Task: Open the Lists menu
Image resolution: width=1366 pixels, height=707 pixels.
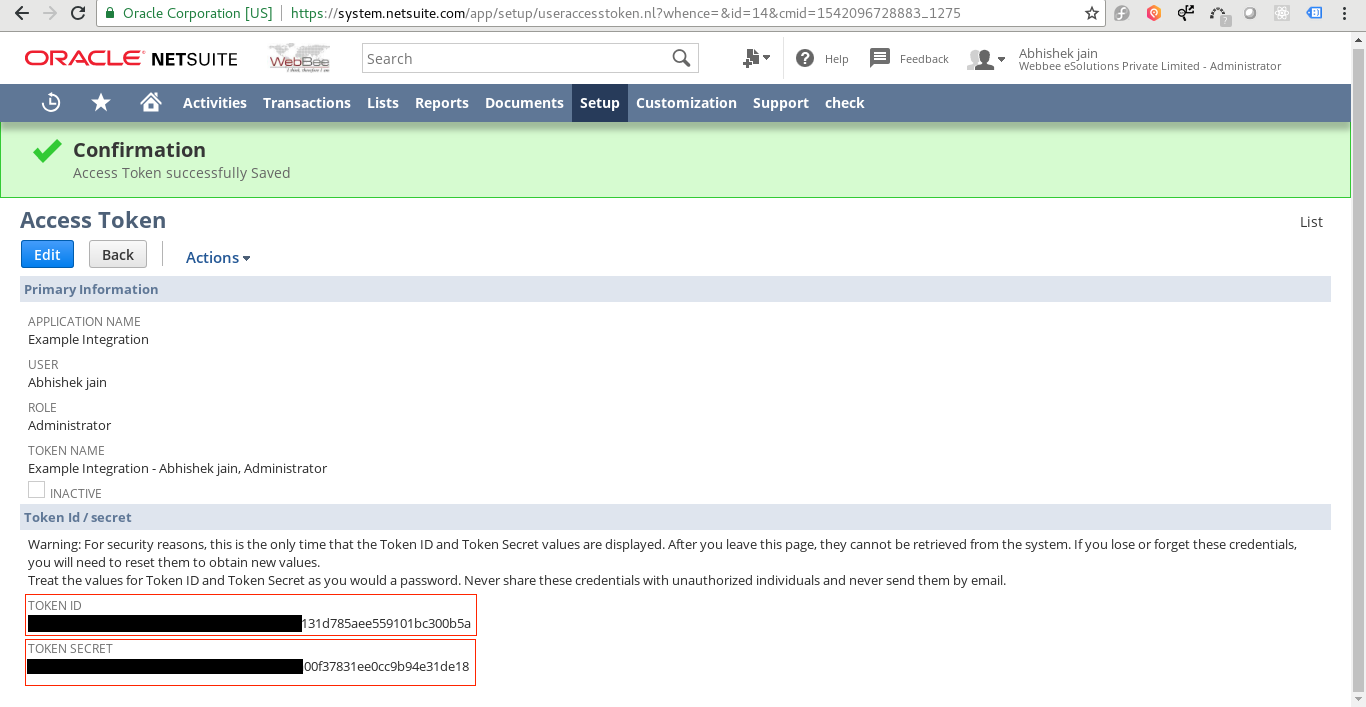Action: point(383,103)
